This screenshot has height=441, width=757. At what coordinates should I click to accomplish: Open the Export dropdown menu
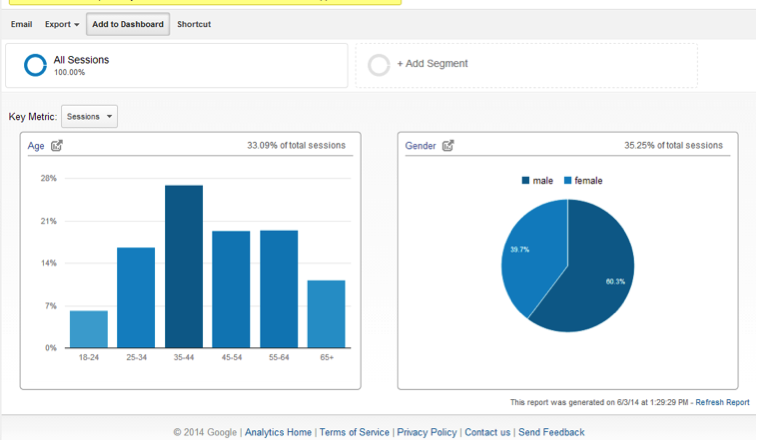coord(62,24)
